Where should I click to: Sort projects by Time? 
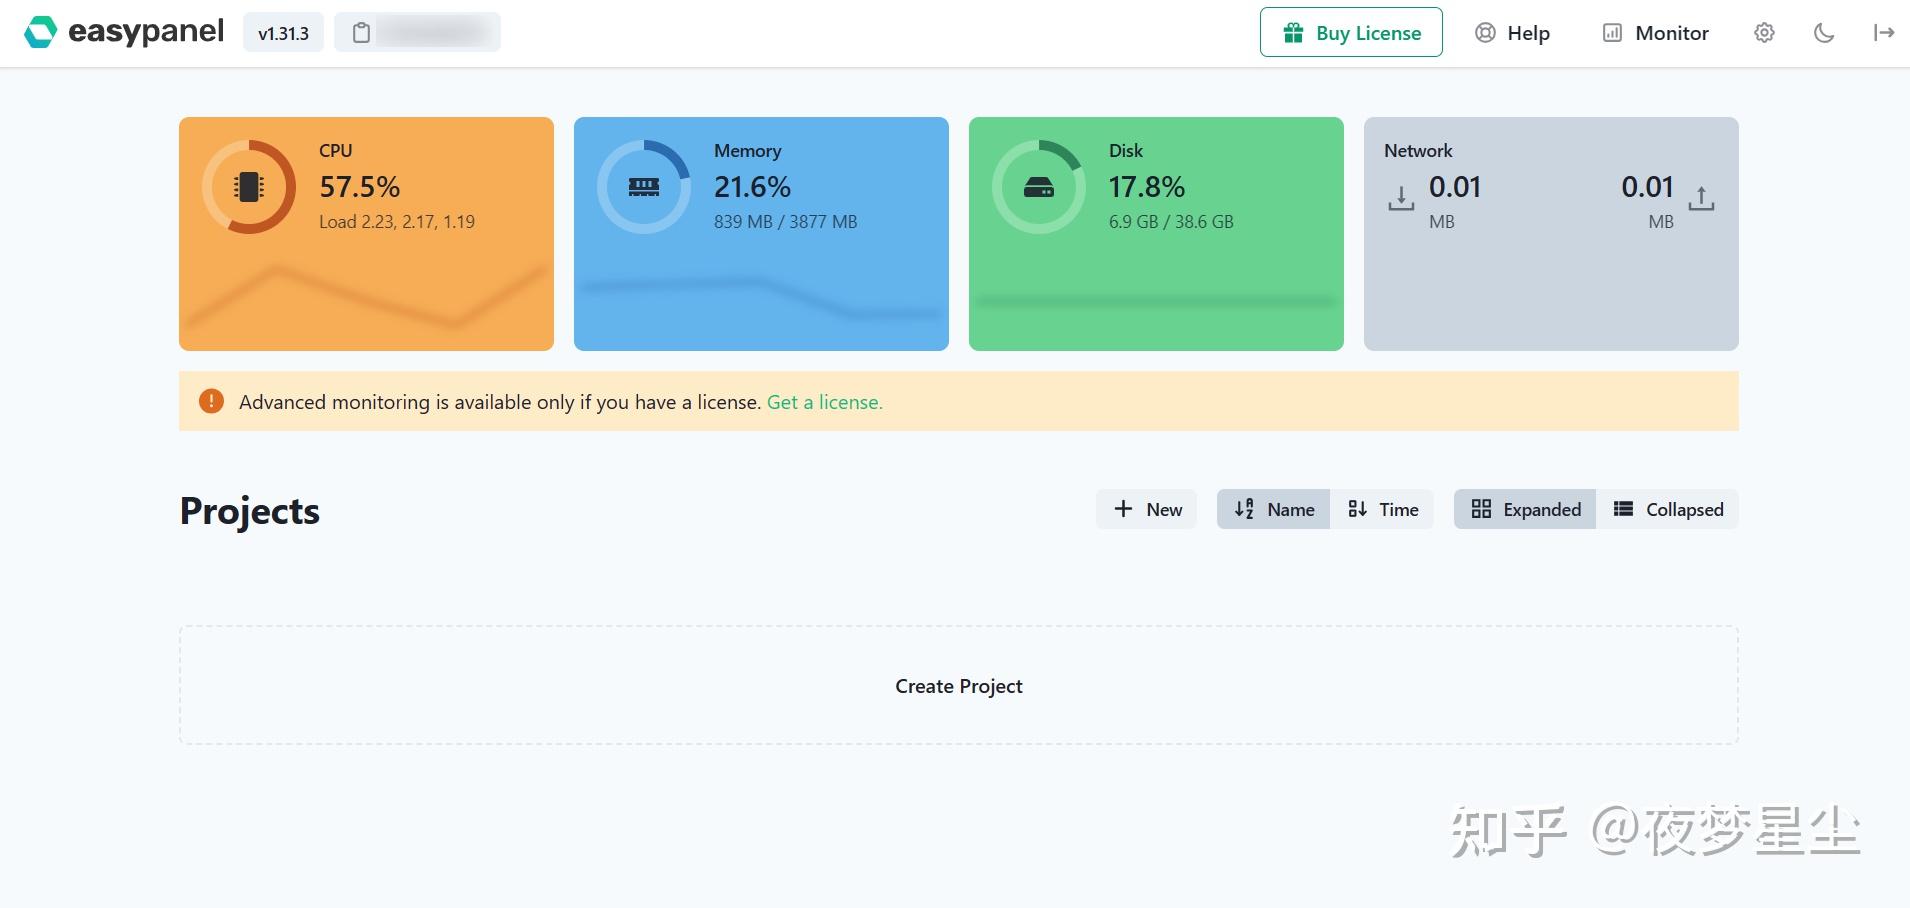[1382, 509]
